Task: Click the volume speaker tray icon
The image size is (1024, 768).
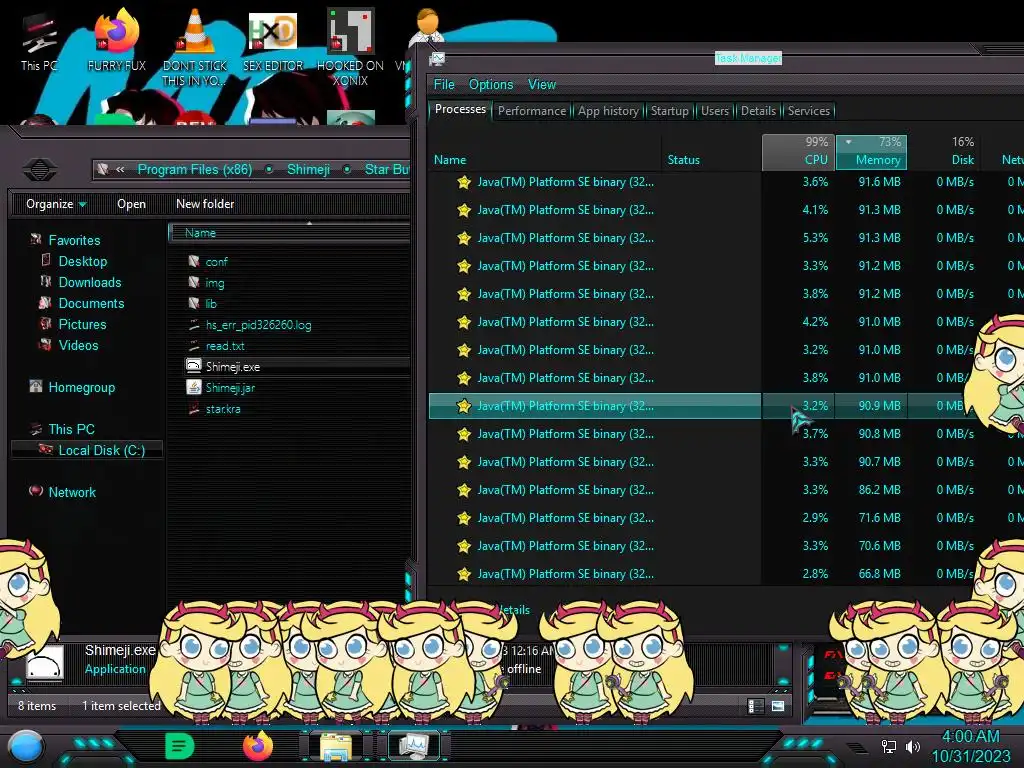Action: tap(913, 746)
